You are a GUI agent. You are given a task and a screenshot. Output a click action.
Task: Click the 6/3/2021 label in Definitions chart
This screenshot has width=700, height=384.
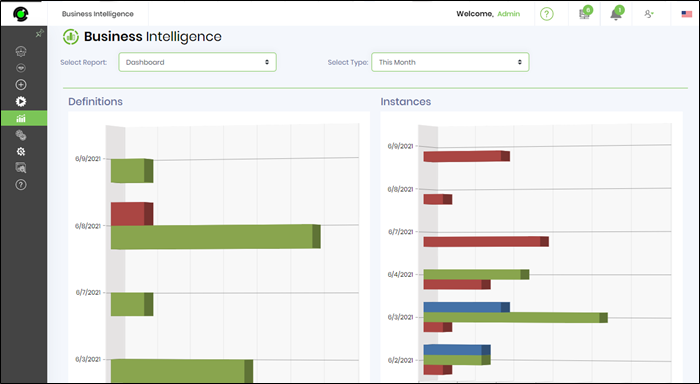click(88, 359)
